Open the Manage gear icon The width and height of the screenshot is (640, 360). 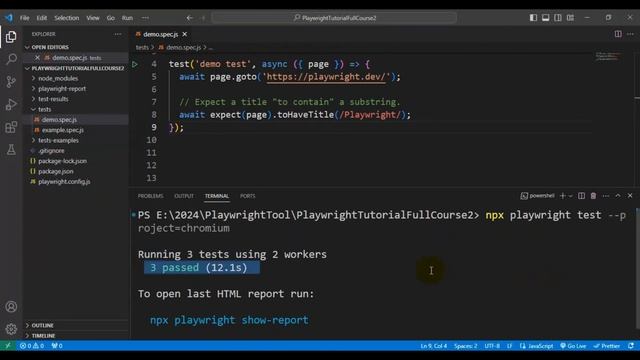click(11, 329)
